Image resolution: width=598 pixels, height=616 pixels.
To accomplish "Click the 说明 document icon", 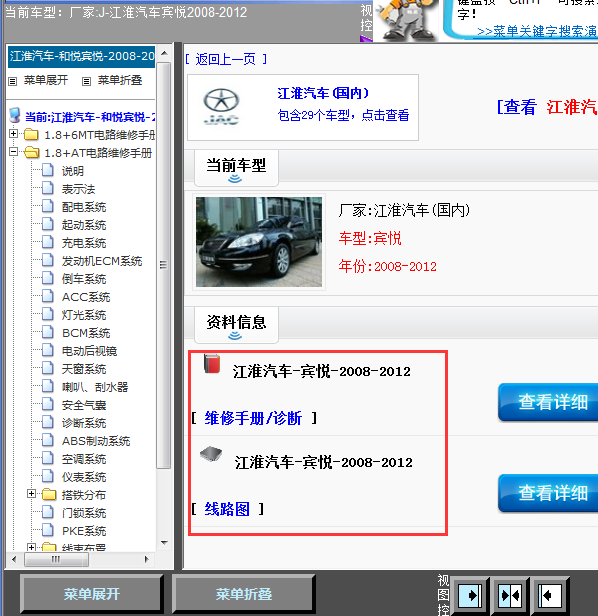I will pos(48,170).
